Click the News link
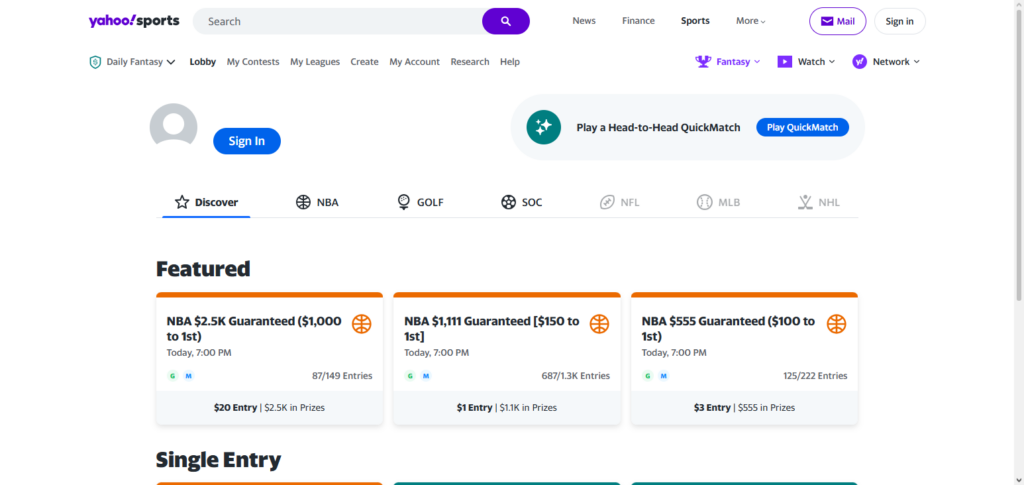Image resolution: width=1024 pixels, height=485 pixels. point(584,21)
